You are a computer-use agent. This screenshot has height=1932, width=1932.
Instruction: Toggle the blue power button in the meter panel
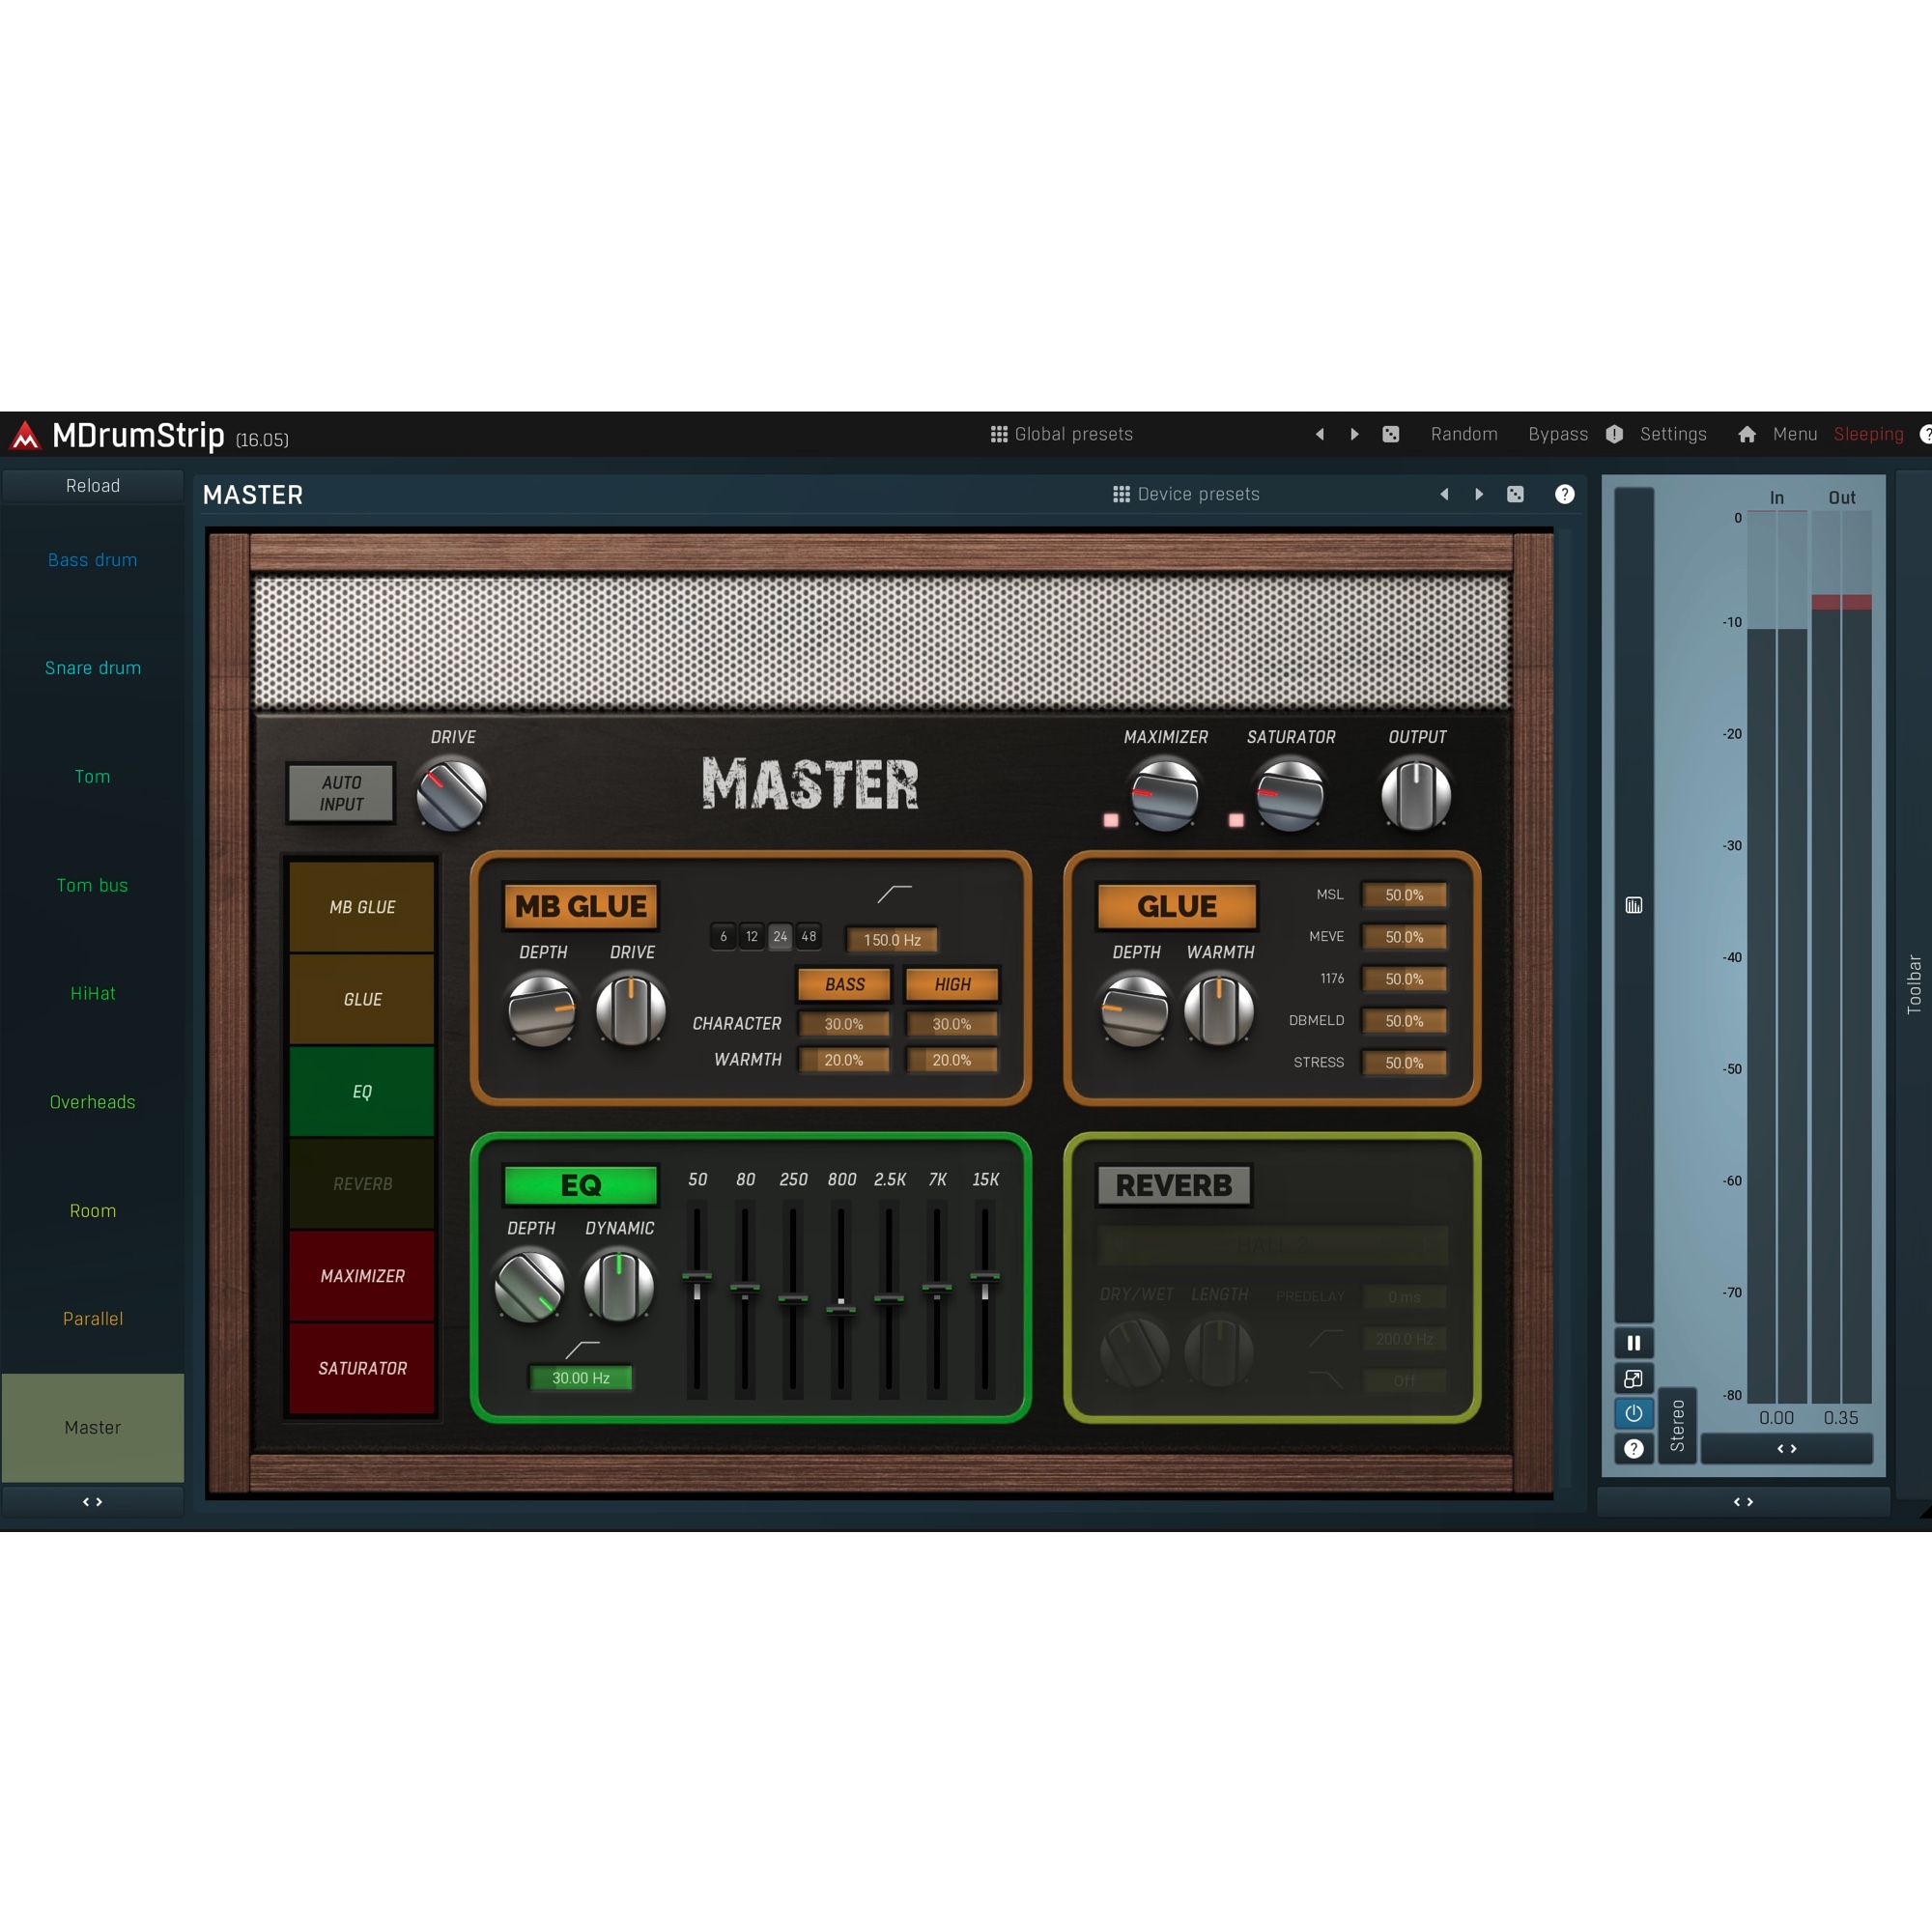[1634, 1414]
